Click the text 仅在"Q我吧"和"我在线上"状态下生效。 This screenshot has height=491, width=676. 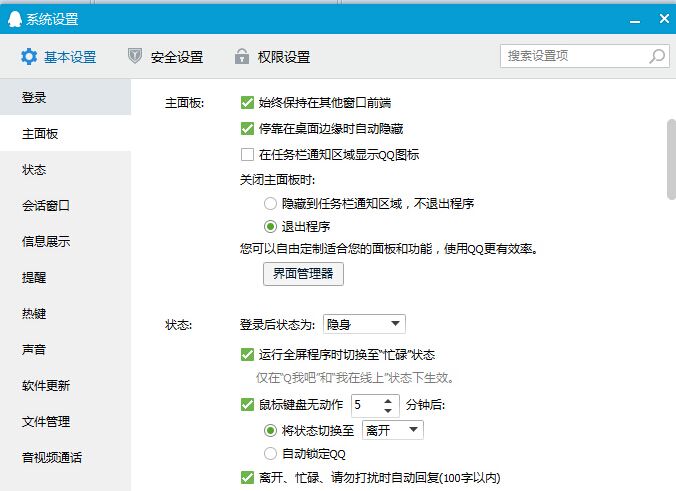pos(355,378)
